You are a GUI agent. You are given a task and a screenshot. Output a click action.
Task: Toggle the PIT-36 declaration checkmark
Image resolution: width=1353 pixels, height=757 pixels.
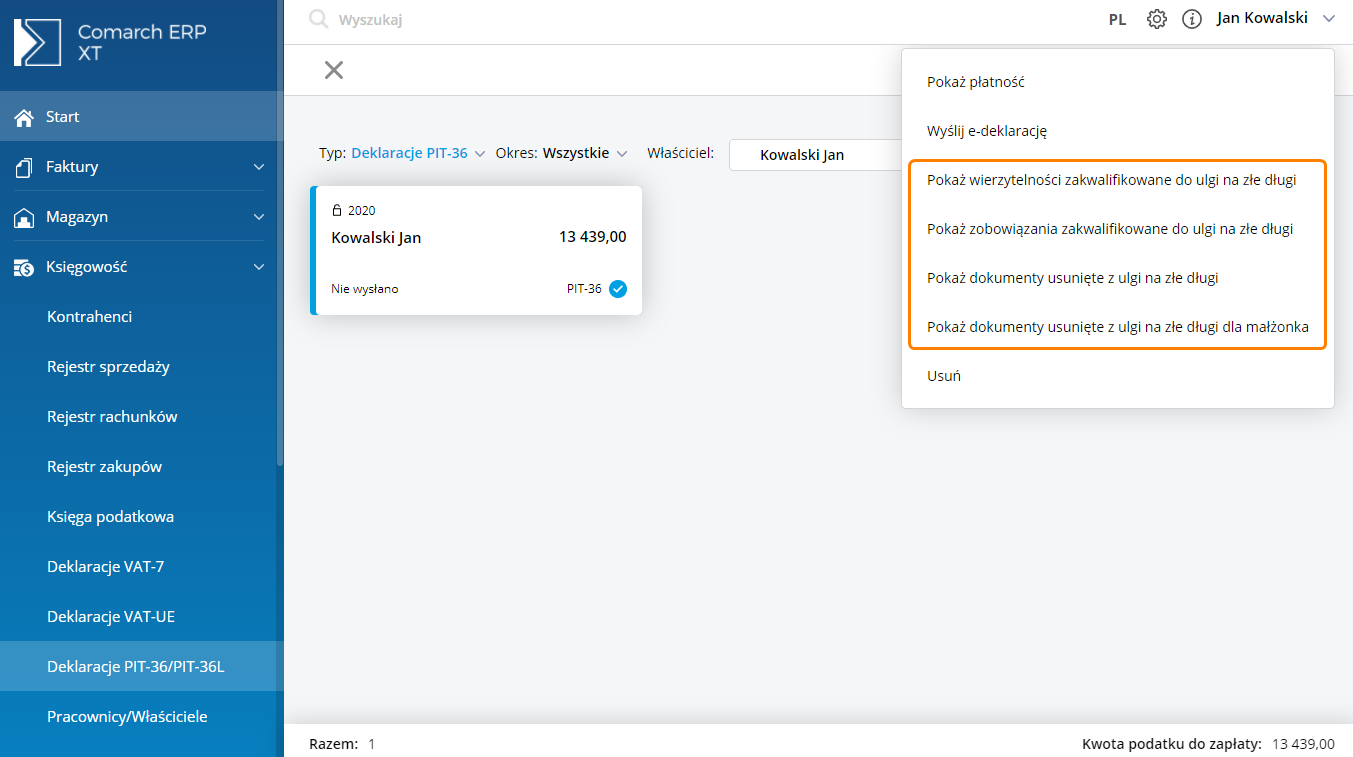tap(618, 289)
